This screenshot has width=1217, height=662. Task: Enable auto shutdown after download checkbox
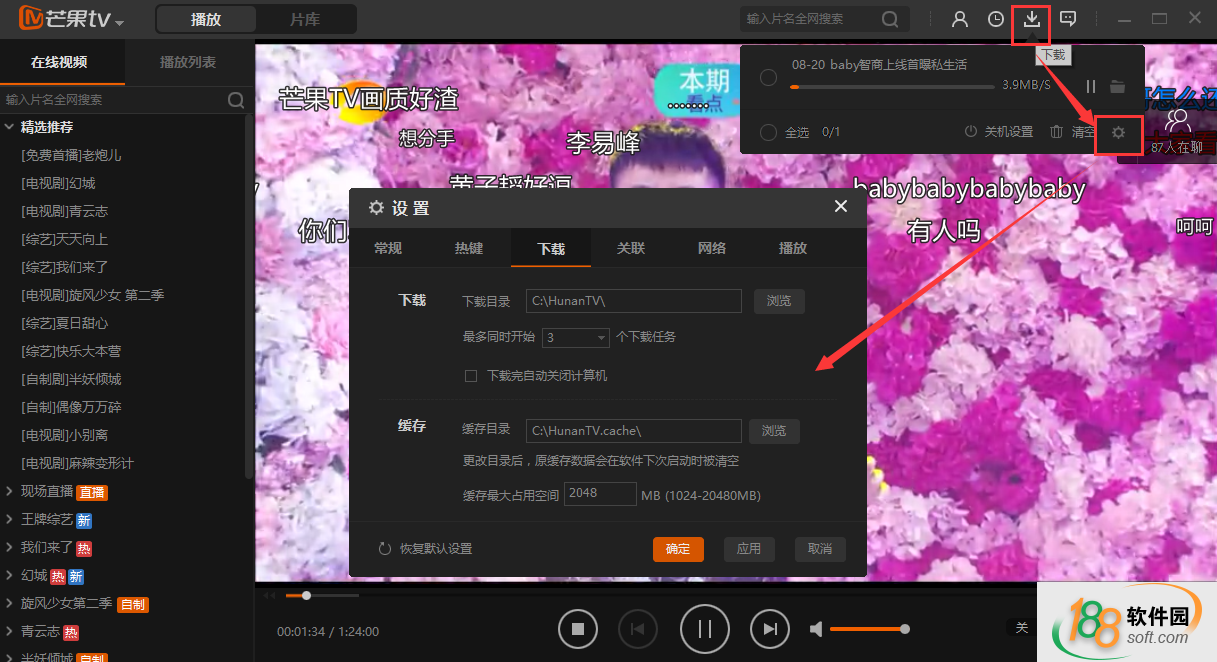pyautogui.click(x=471, y=376)
